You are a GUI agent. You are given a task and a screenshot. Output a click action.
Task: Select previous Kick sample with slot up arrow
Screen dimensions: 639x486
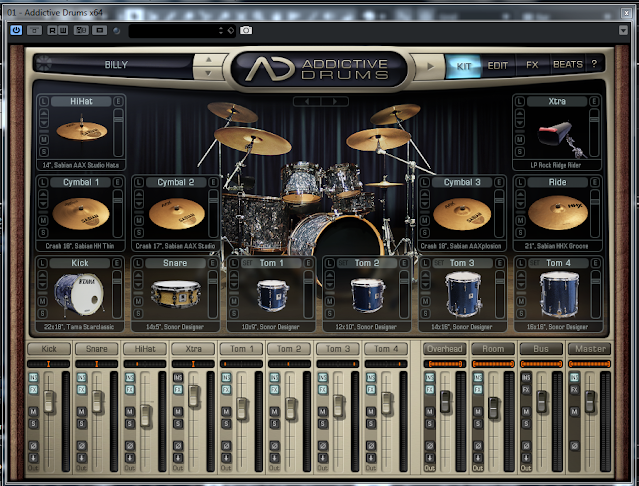point(42,275)
